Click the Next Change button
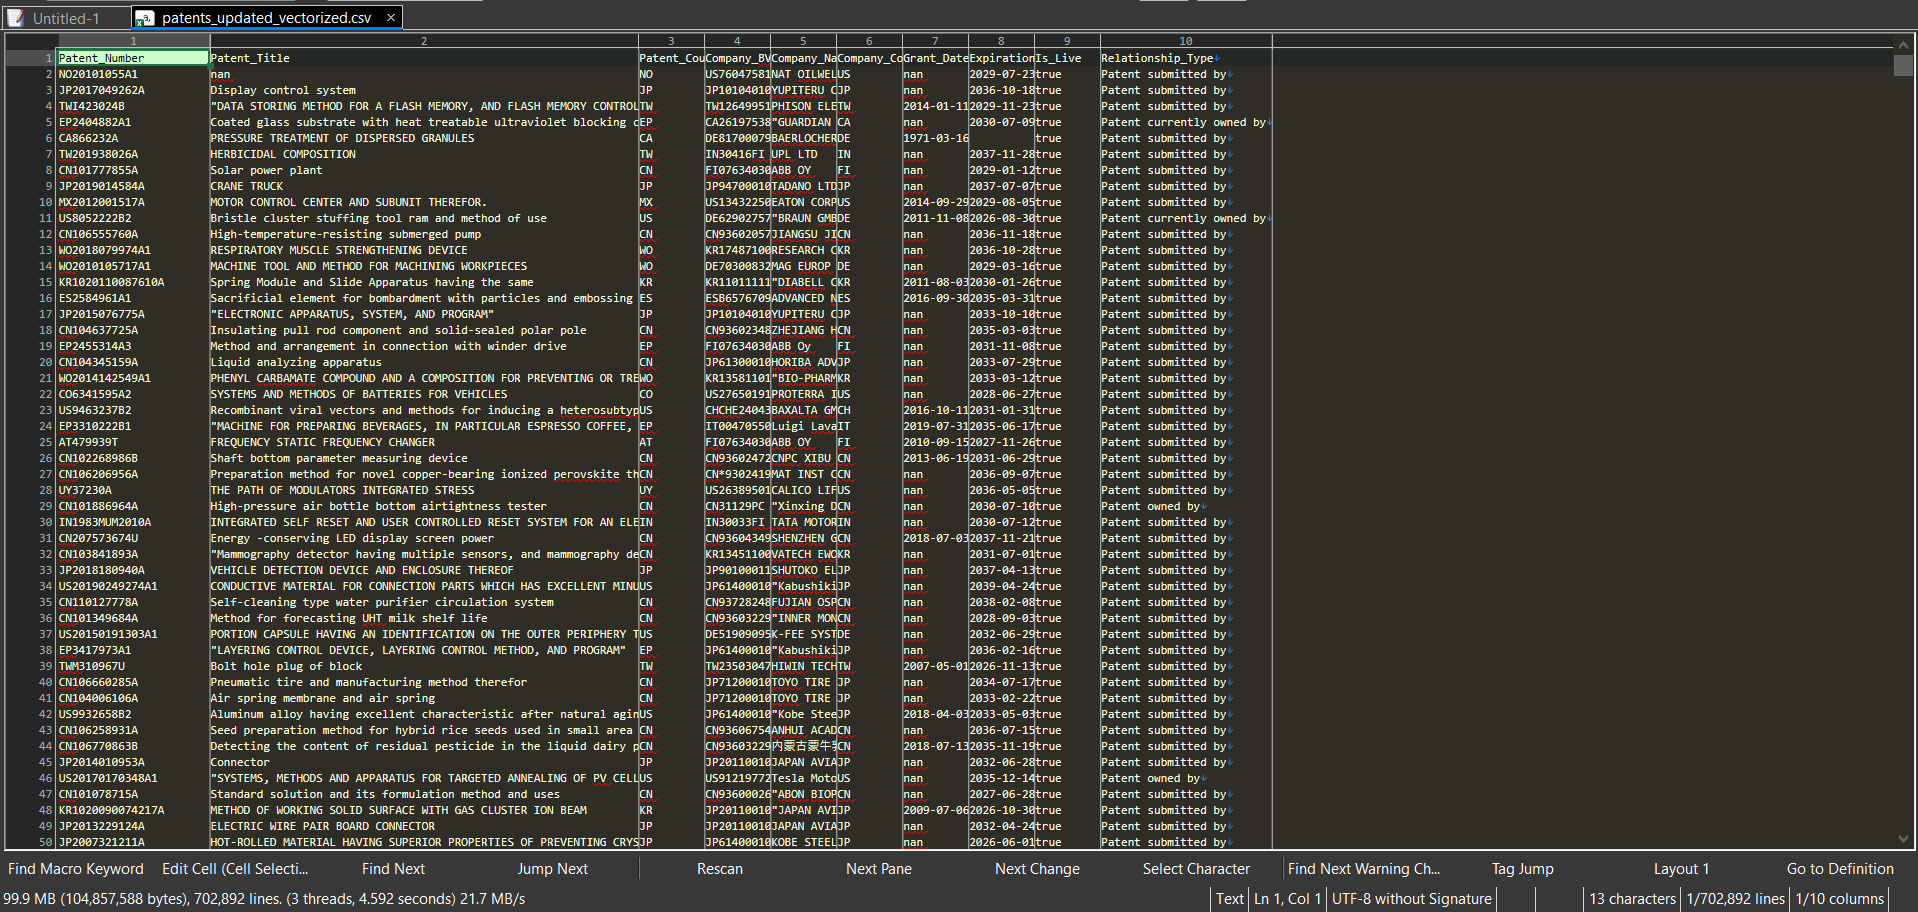This screenshot has height=912, width=1918. click(x=1037, y=869)
